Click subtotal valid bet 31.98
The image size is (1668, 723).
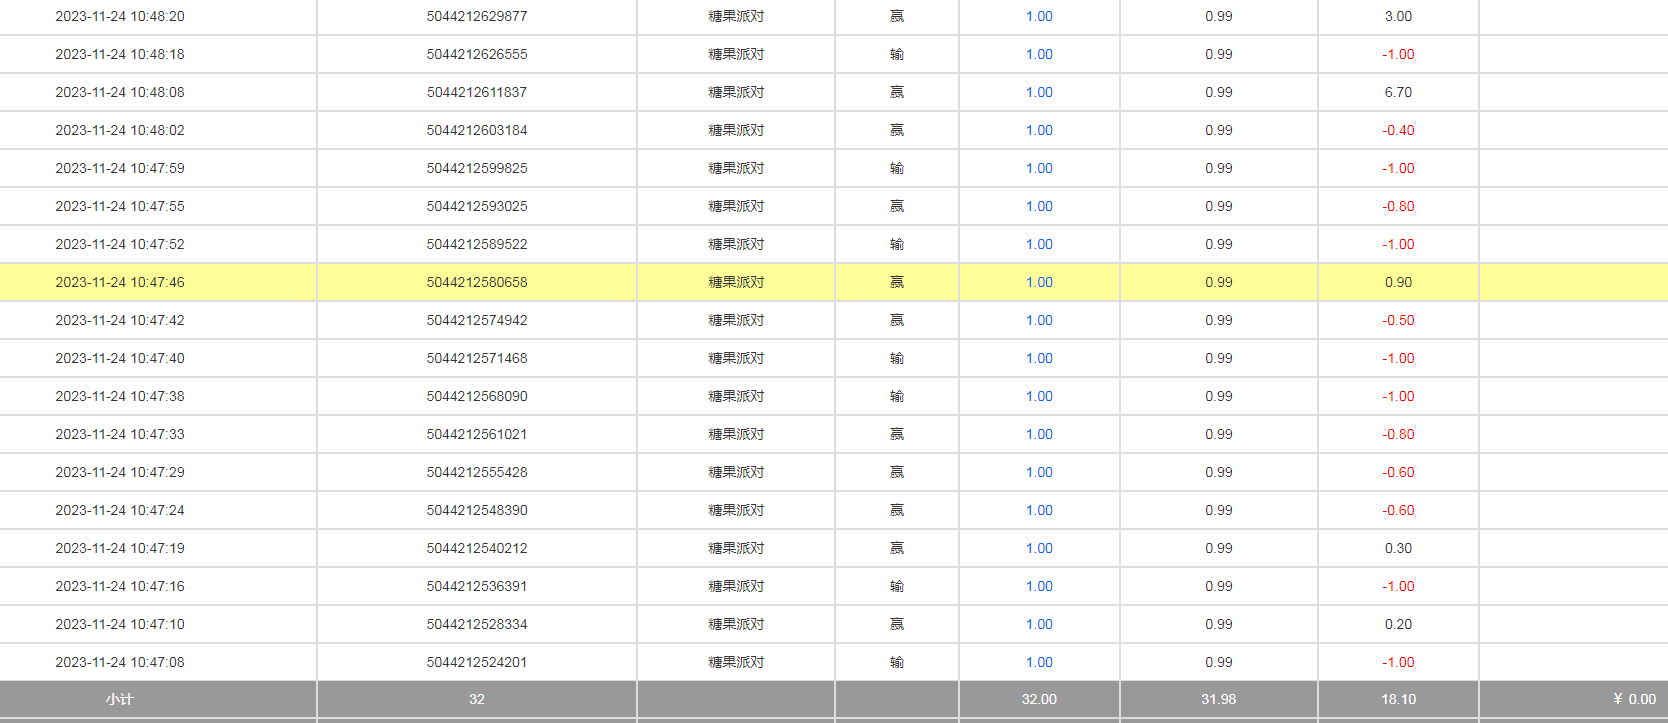tap(1219, 699)
